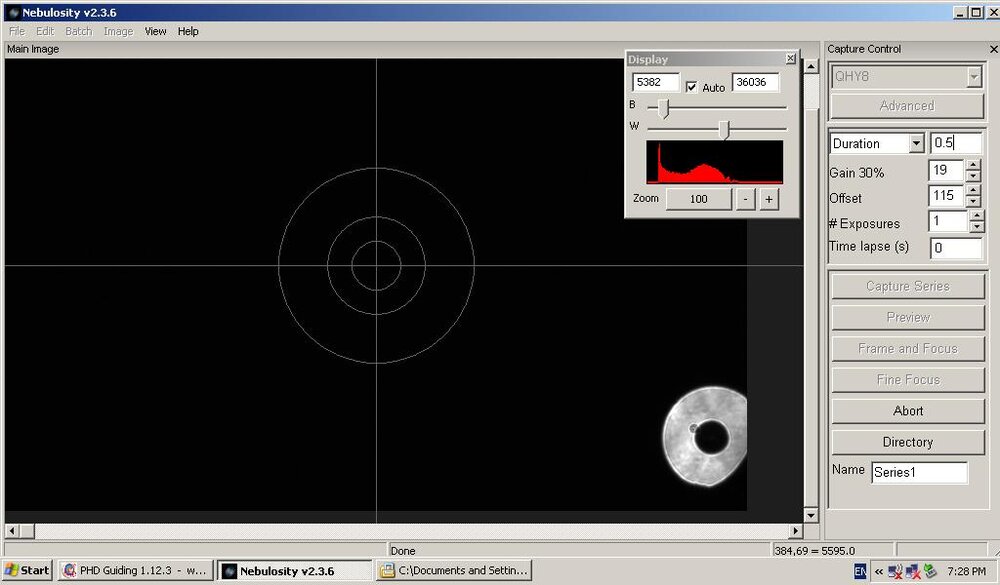Click the Directory button
This screenshot has width=1000, height=585.
tap(907, 442)
